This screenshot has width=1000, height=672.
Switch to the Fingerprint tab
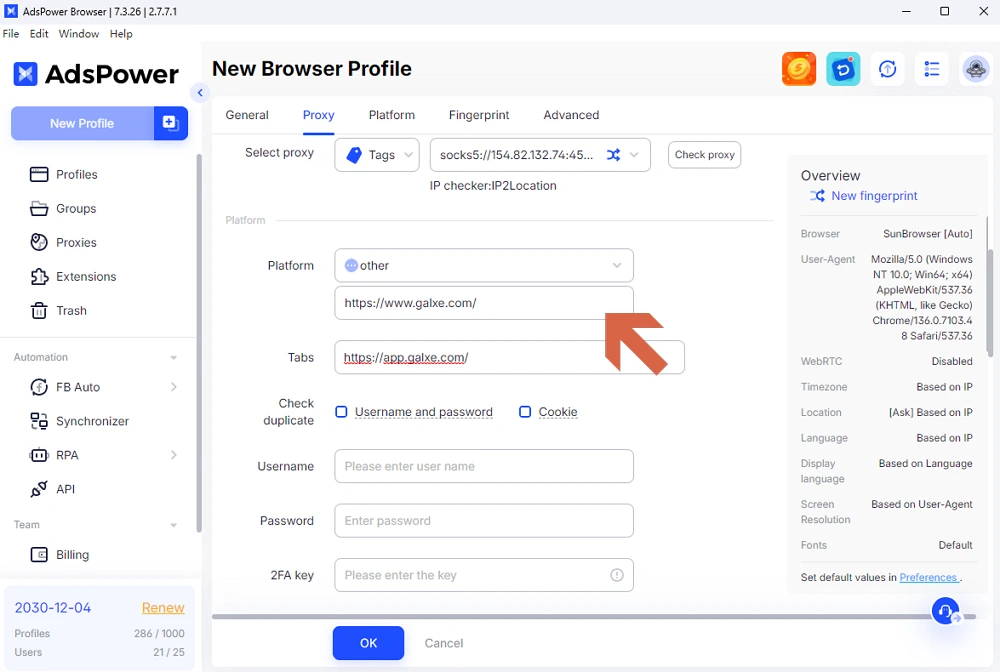tap(479, 115)
